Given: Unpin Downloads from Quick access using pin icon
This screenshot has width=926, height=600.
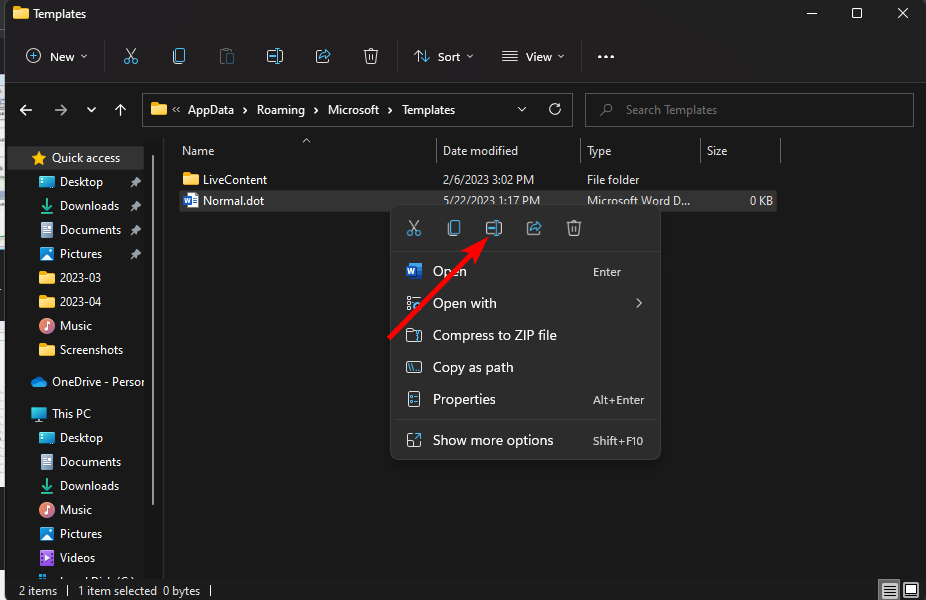Looking at the screenshot, I should point(136,206).
